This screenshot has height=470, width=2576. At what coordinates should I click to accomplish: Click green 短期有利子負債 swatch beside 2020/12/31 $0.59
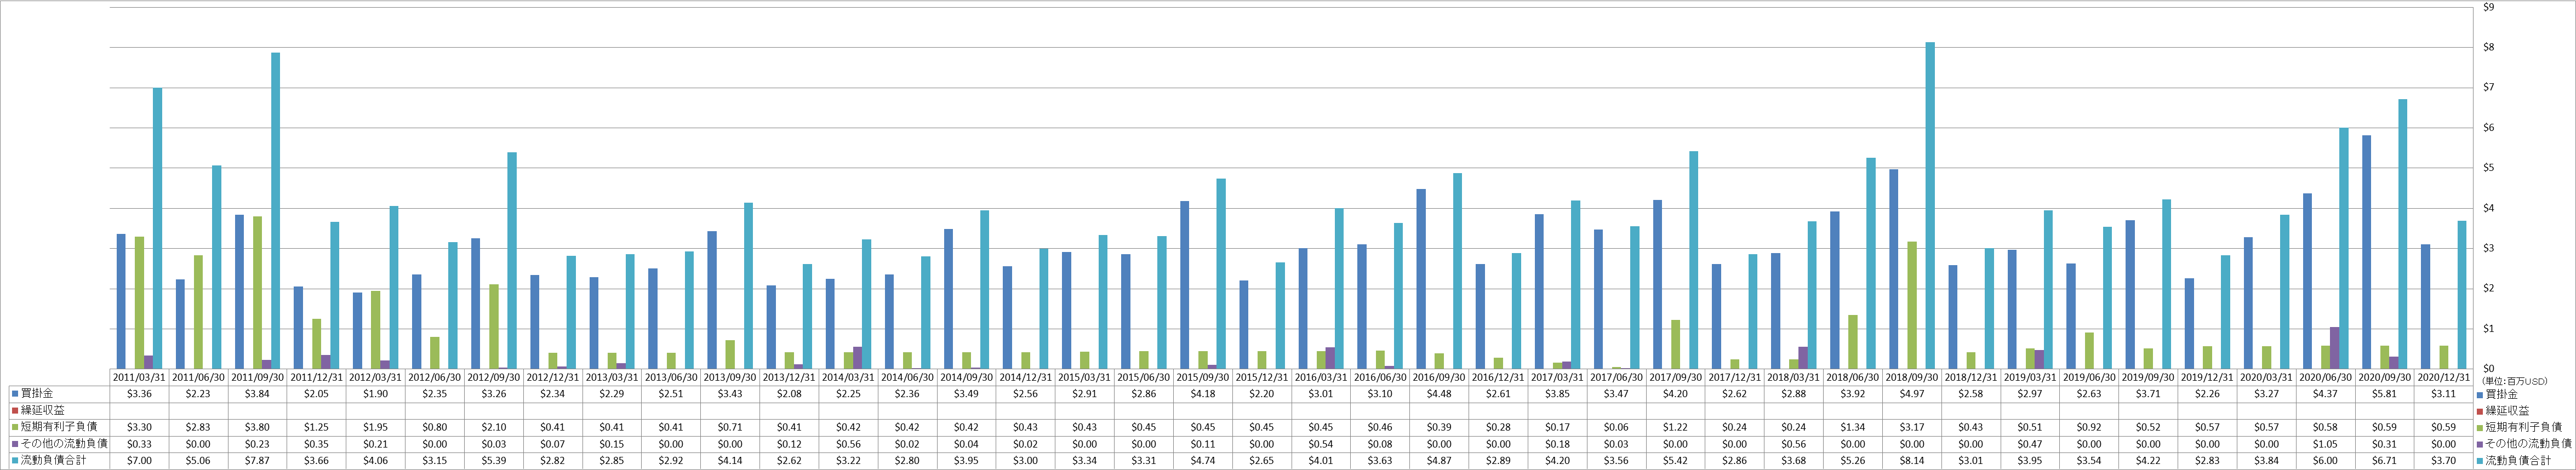[x=2479, y=427]
